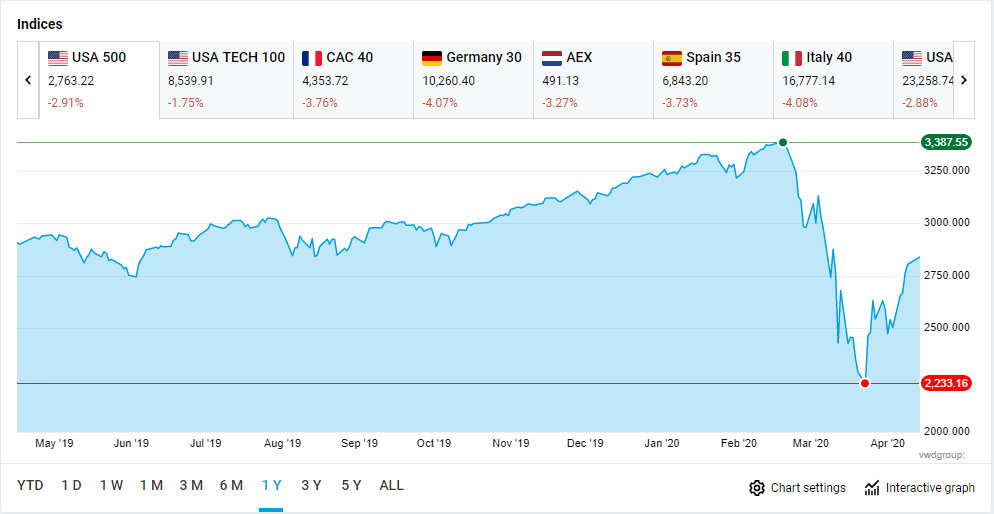Show ALL historical data range

coord(392,485)
